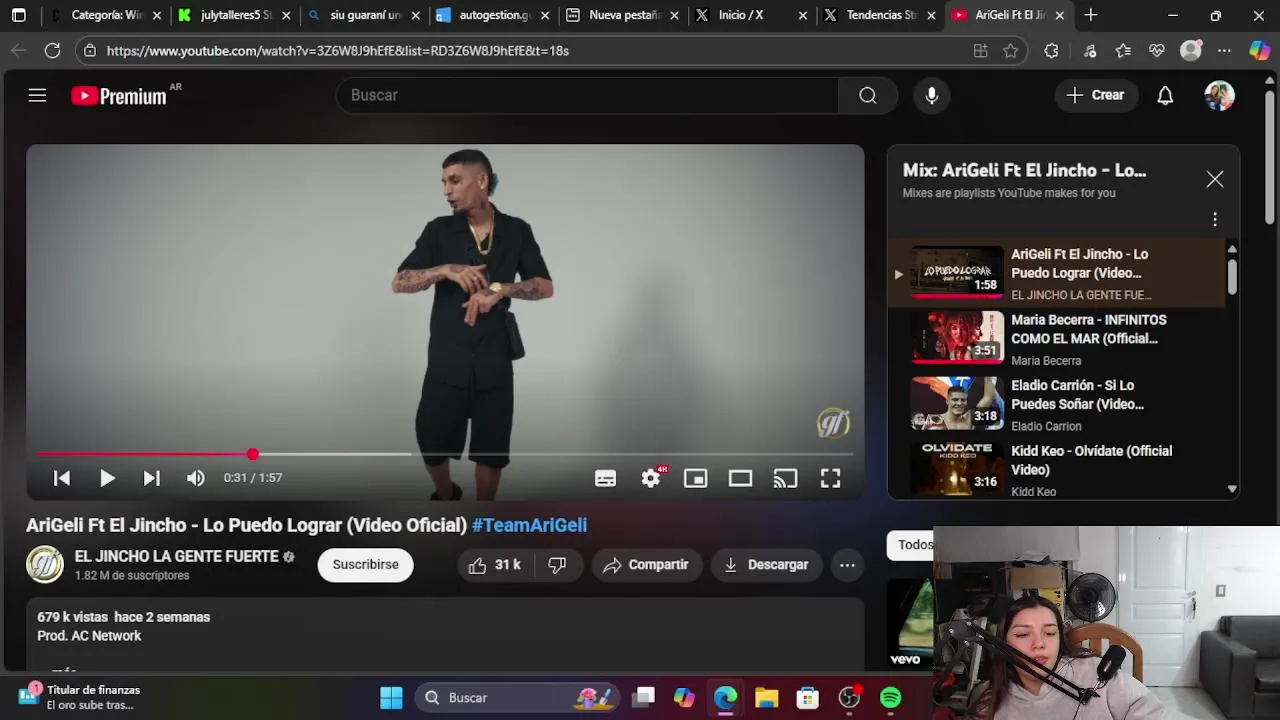Select AriGeli Lo Puedo Lograr playlist item
This screenshot has width=1280, height=720.
coord(1056,273)
